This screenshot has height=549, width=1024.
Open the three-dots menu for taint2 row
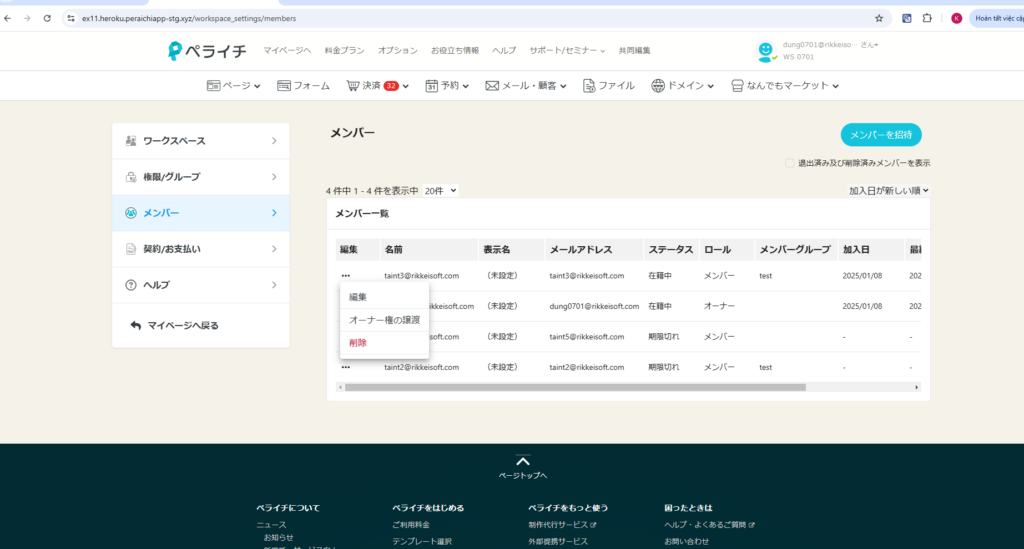pos(345,367)
